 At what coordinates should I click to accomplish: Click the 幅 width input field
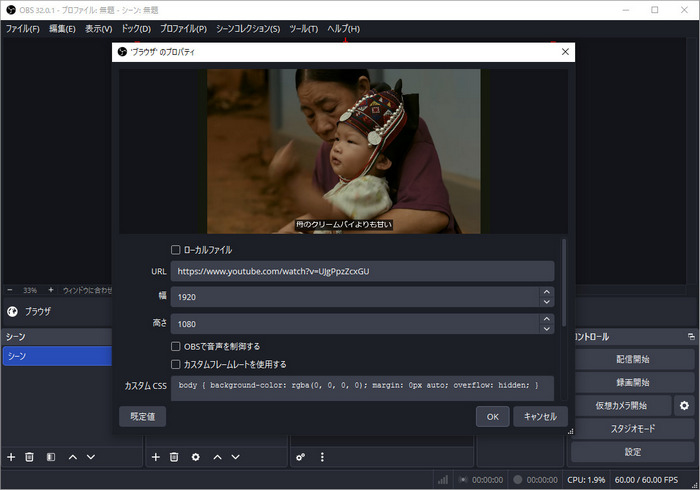click(355, 297)
